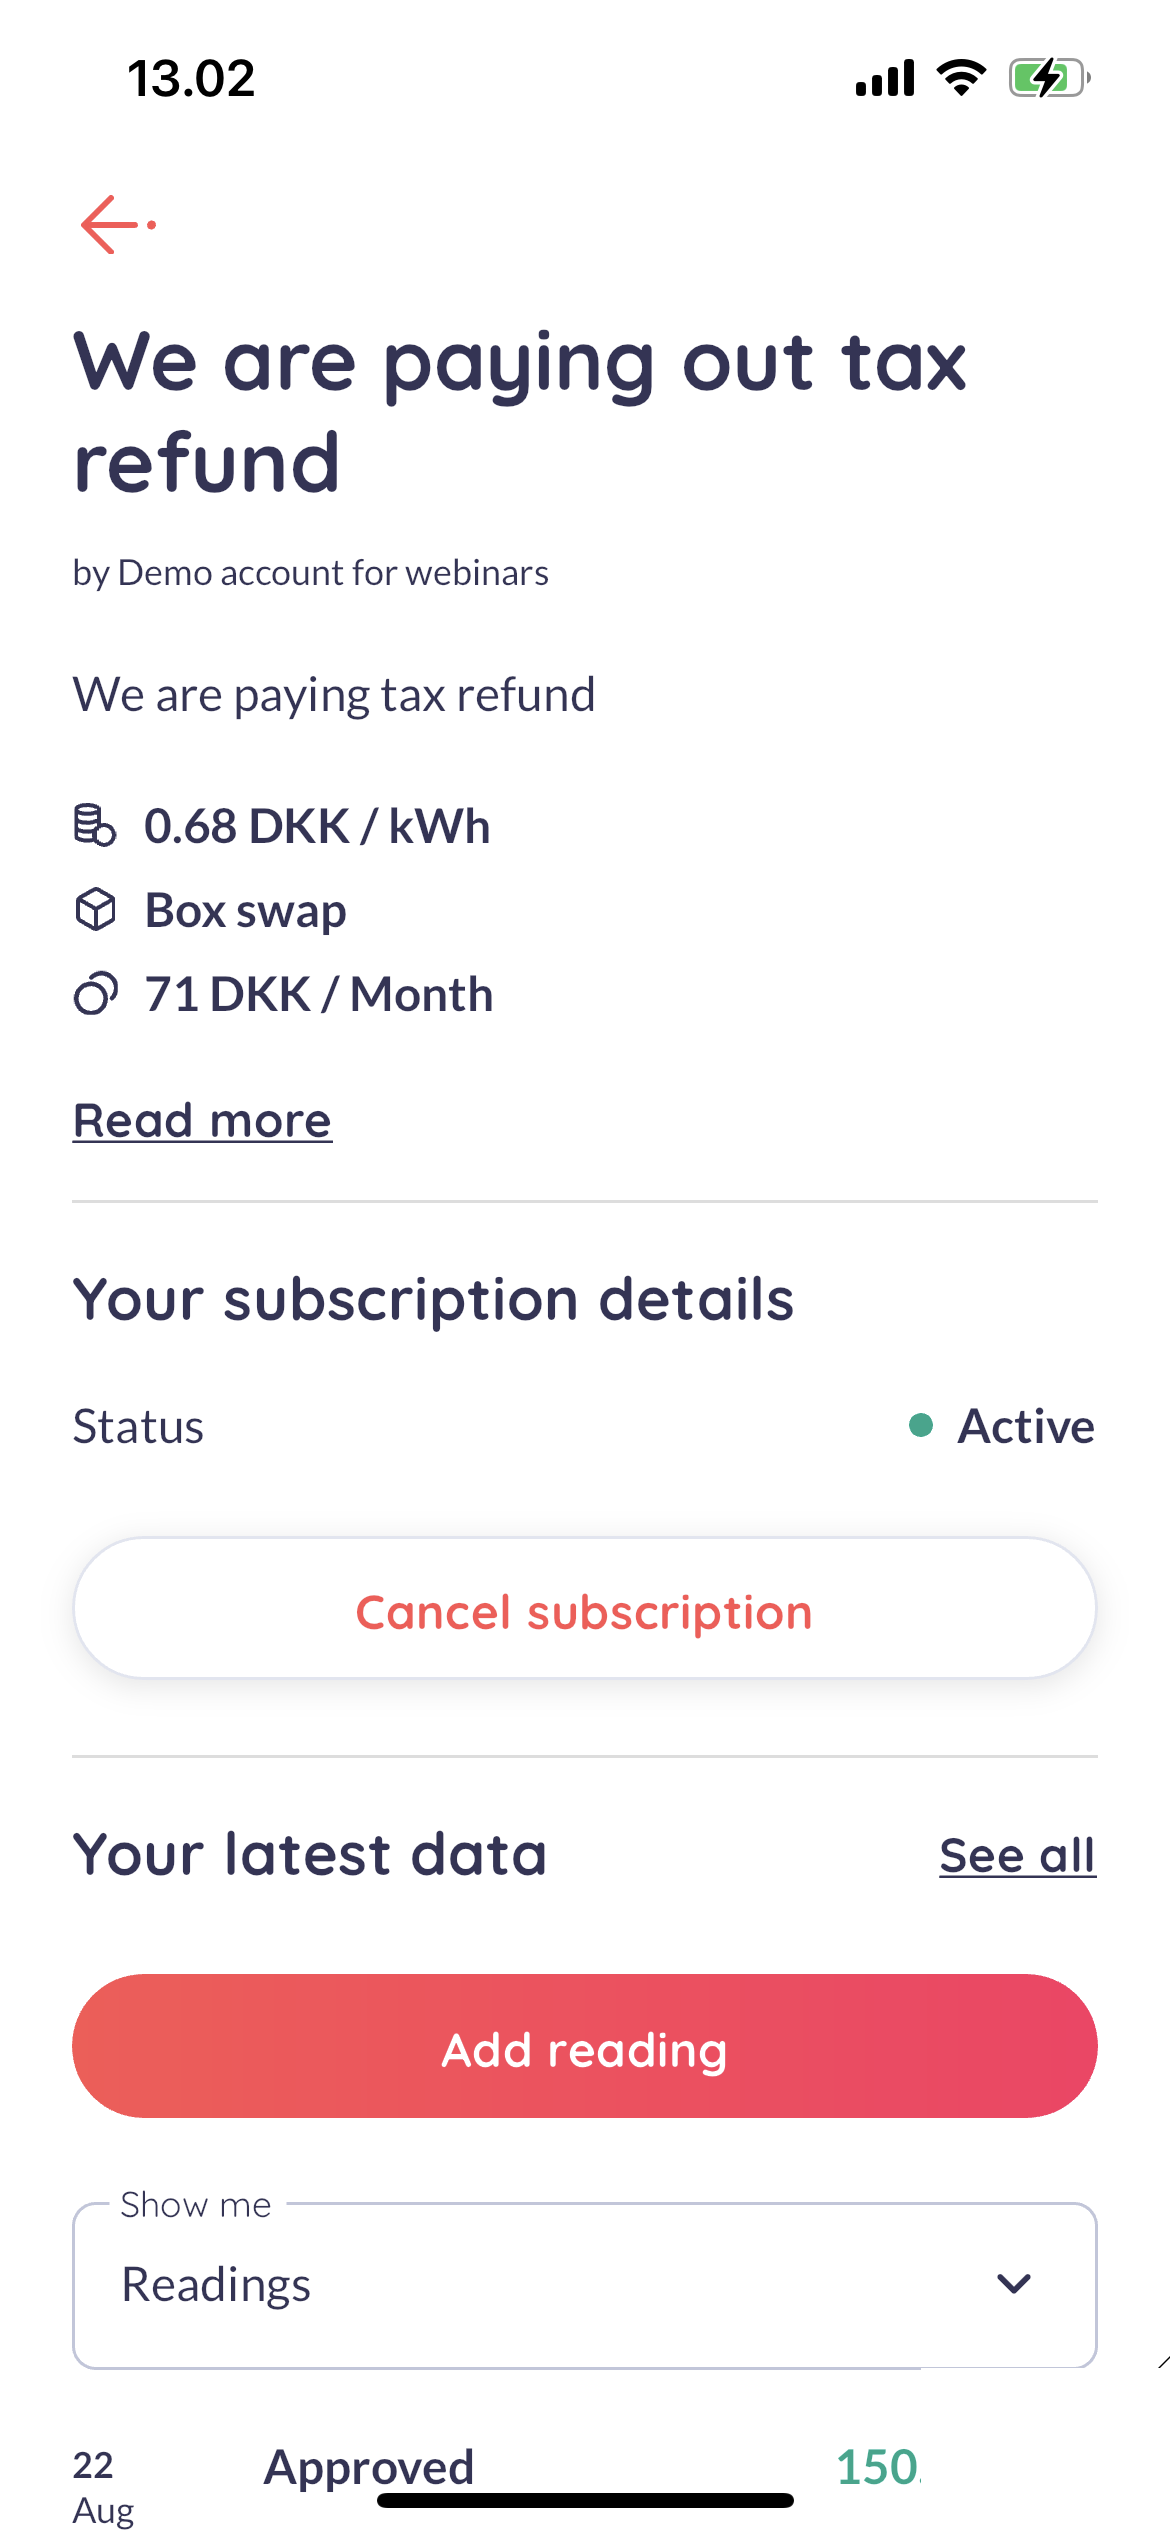Expand the Show me Readings dropdown

584,2285
